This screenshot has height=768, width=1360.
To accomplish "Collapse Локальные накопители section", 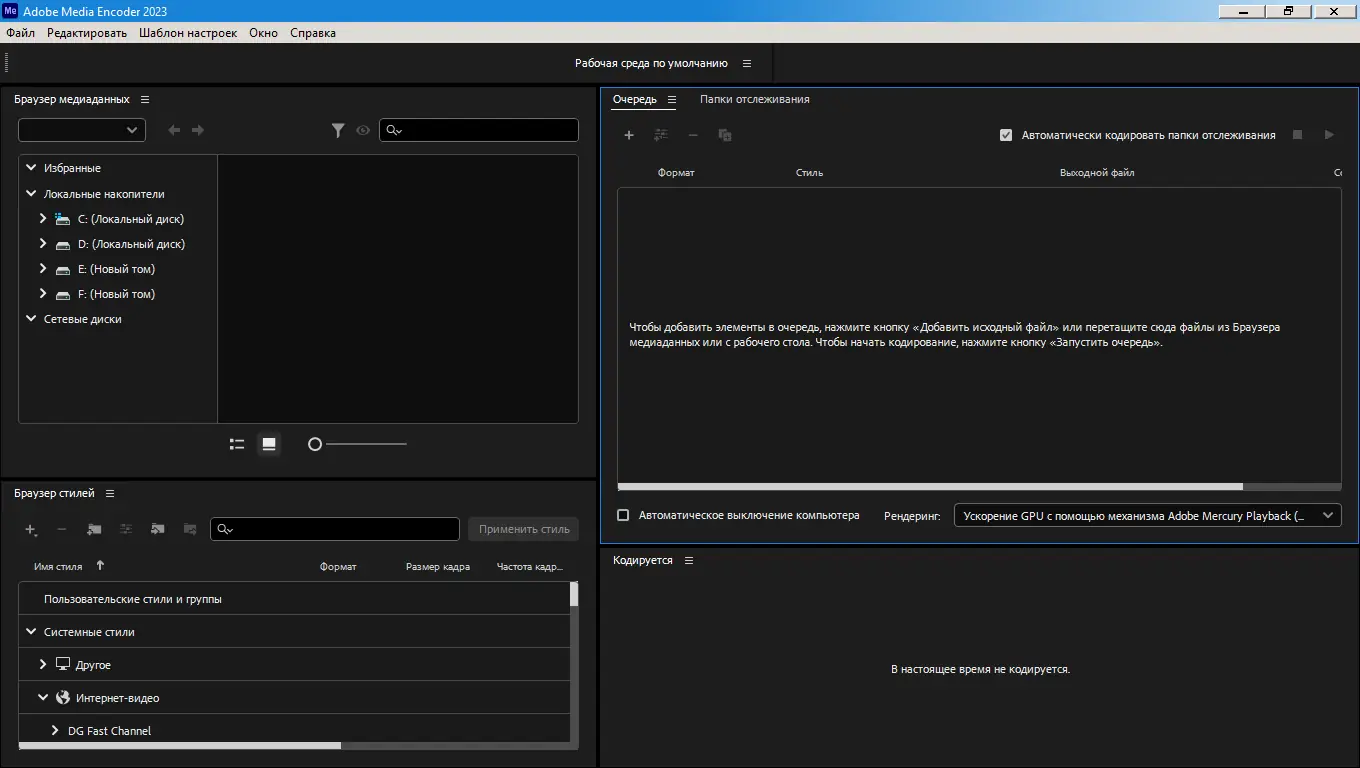I will (x=32, y=194).
